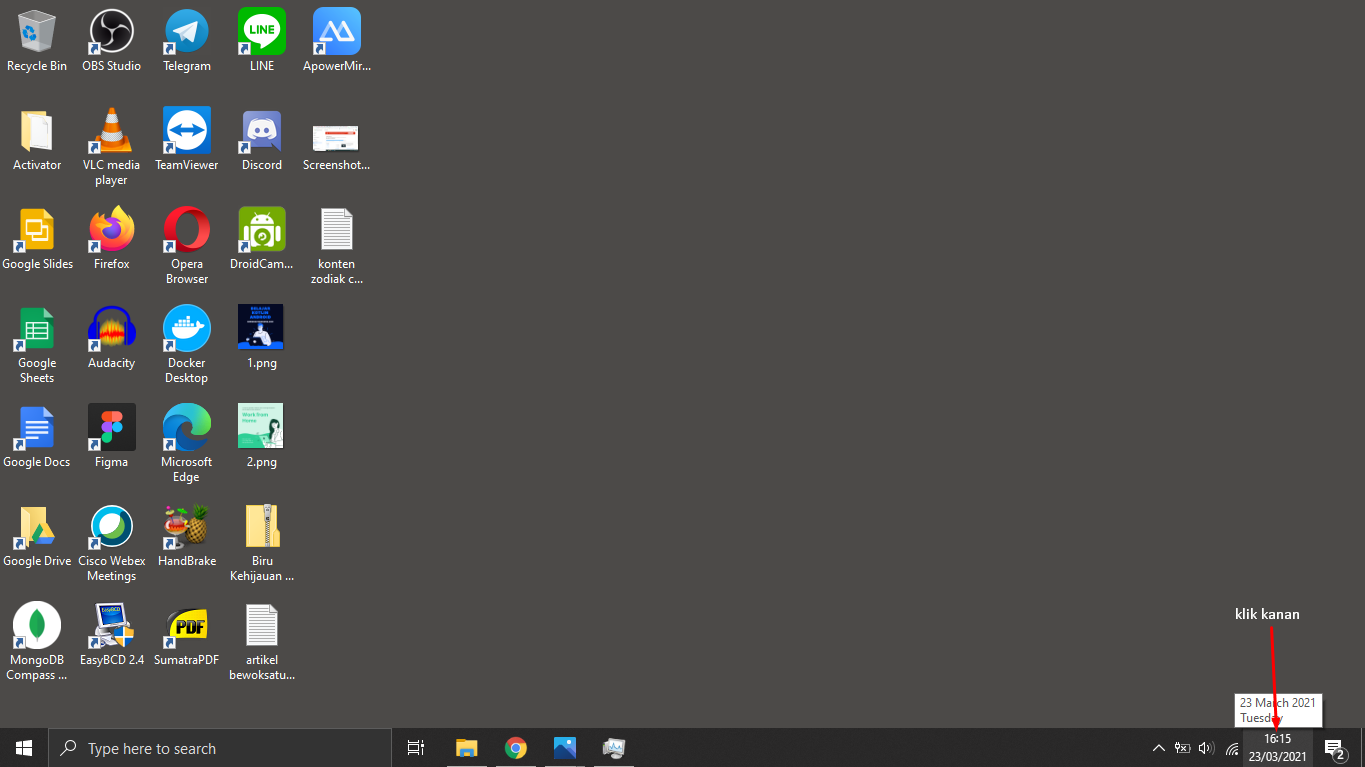Open the Windows Start menu
This screenshot has width=1365, height=767.
pyautogui.click(x=24, y=748)
